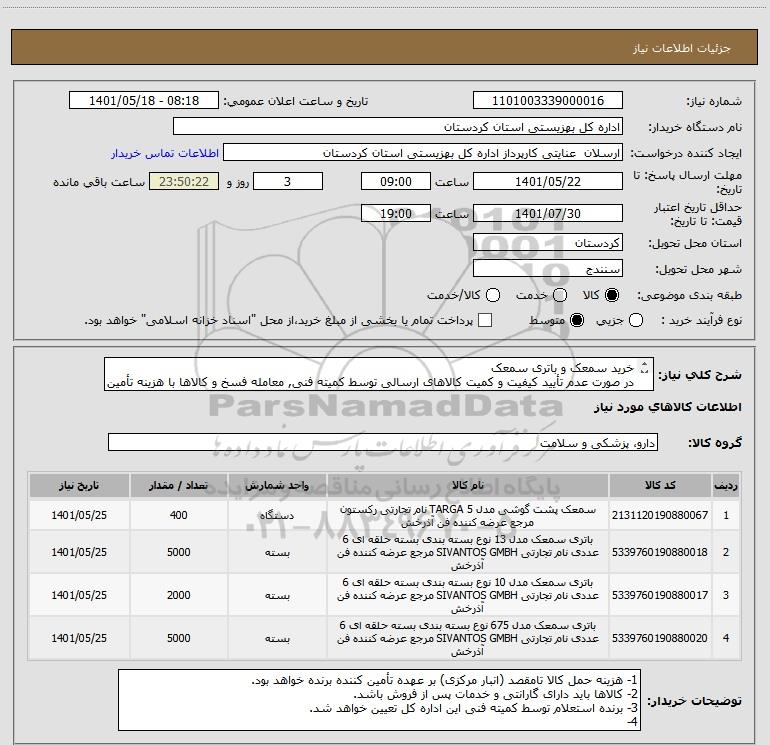
Task: Click the buyer notes text area
Action: [379, 700]
